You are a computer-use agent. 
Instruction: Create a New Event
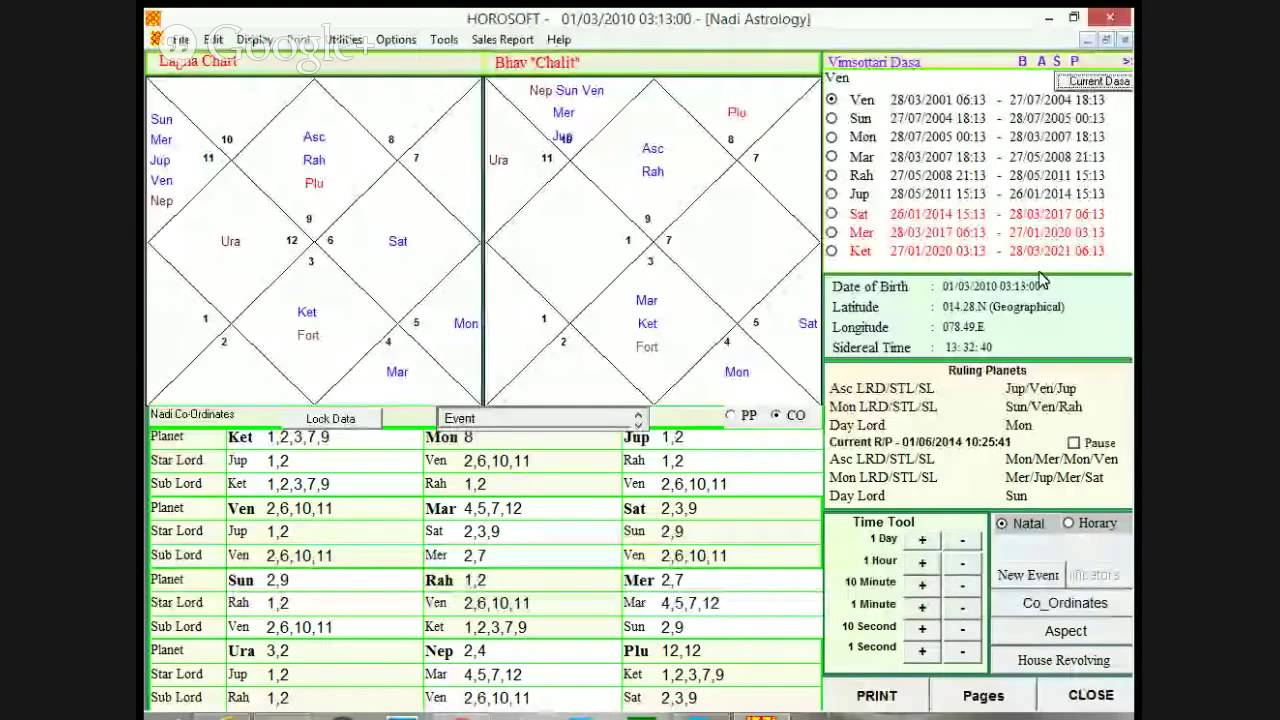click(x=1027, y=575)
